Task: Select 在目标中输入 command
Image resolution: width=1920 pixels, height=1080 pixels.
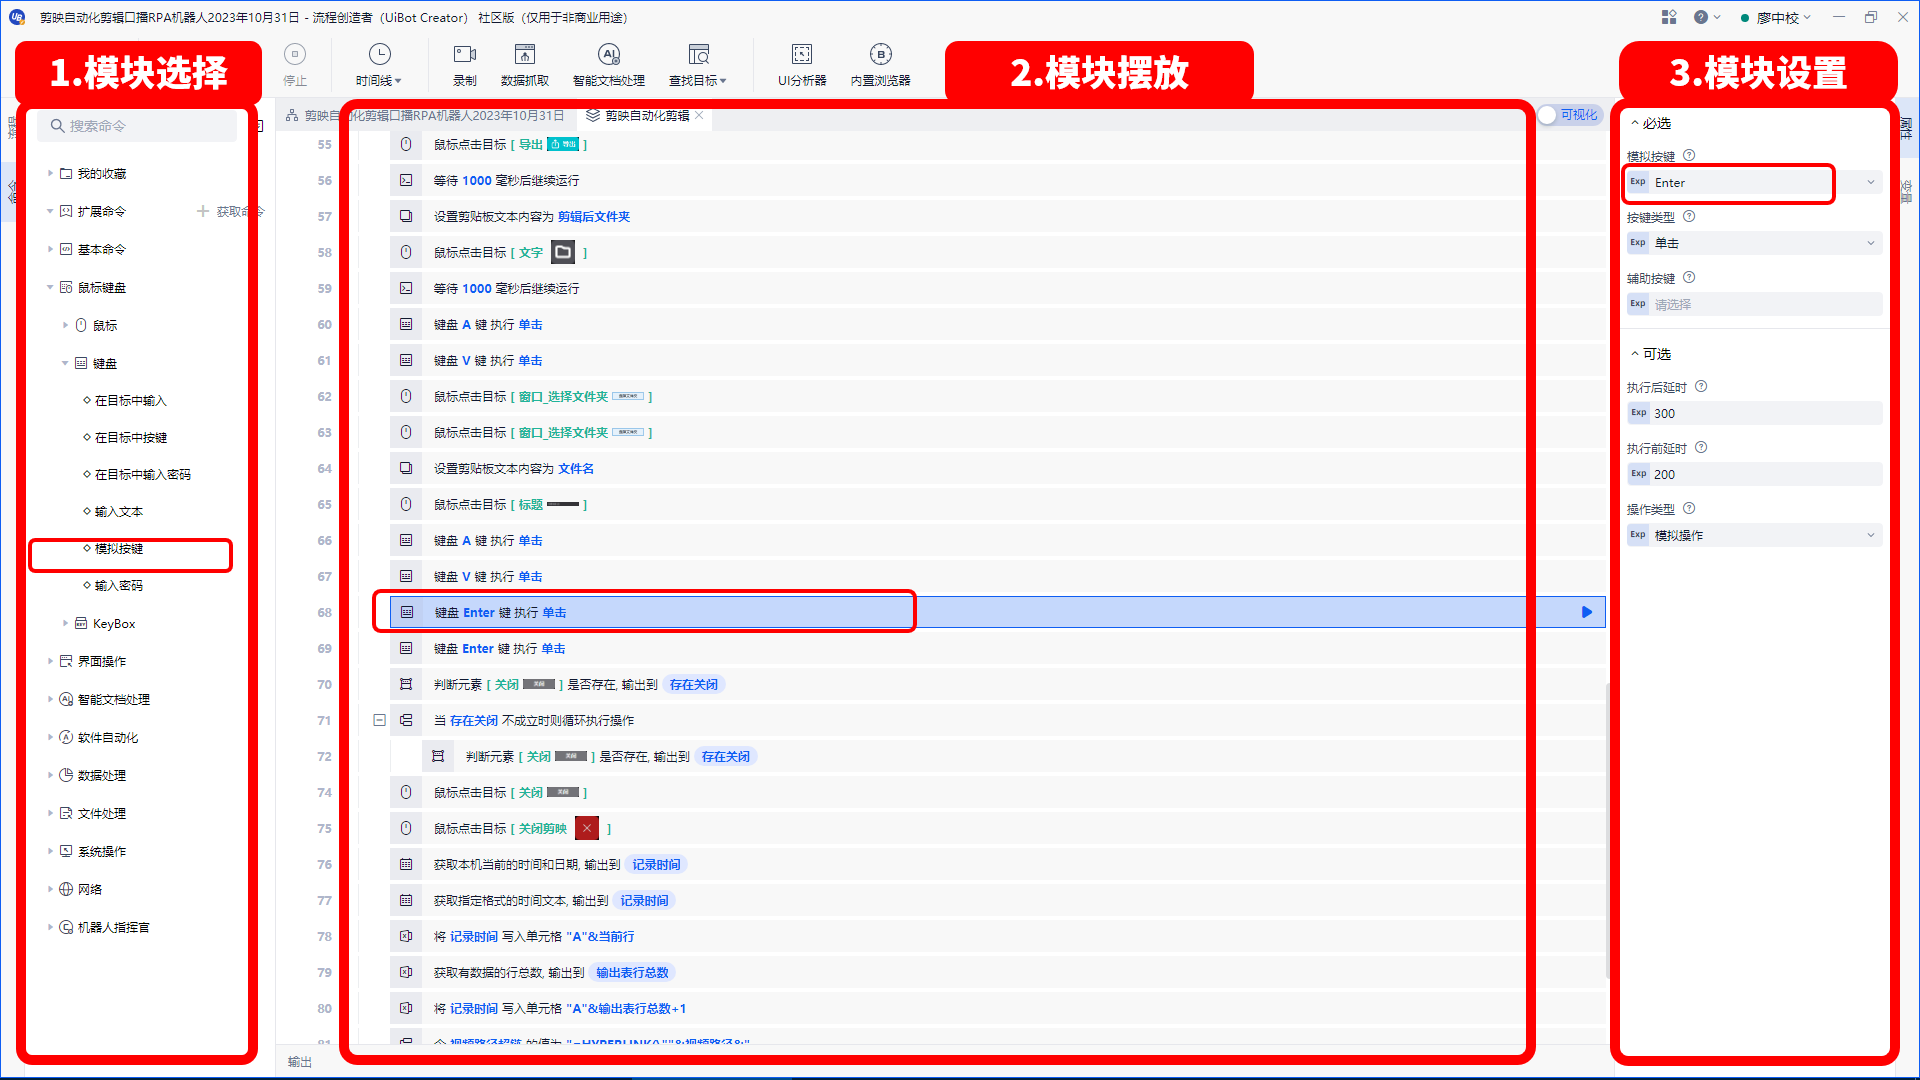Action: (131, 400)
